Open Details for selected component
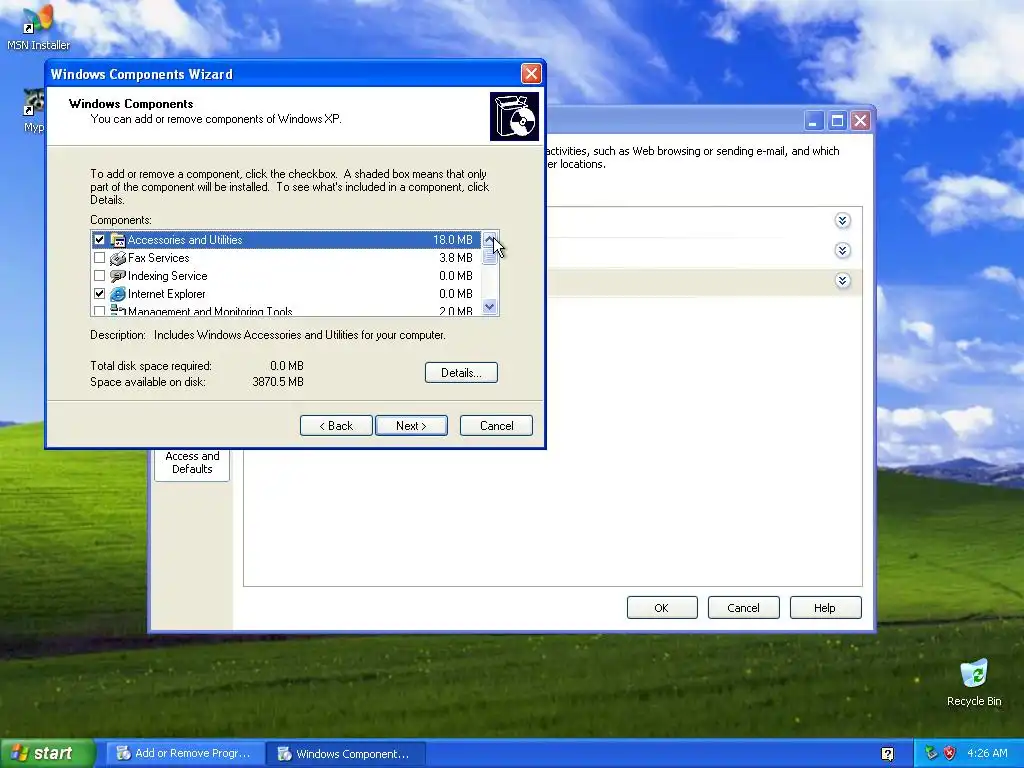Screen dimensions: 1024x768 pyautogui.click(x=461, y=373)
